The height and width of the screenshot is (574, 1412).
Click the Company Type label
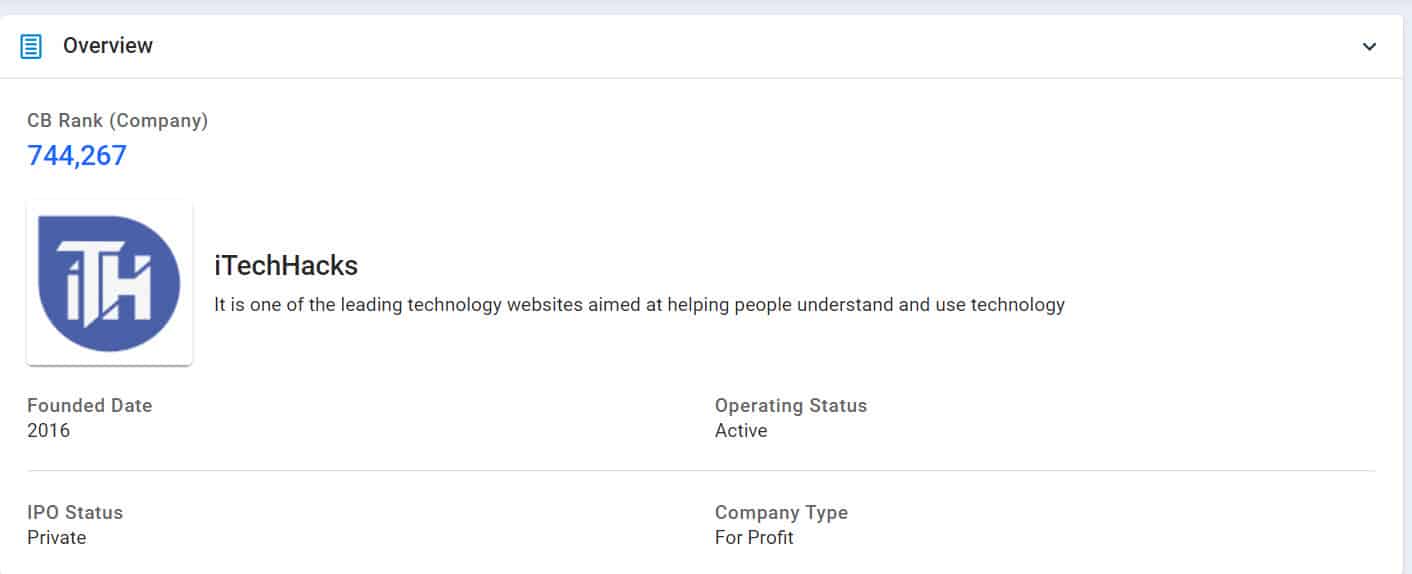tap(781, 513)
